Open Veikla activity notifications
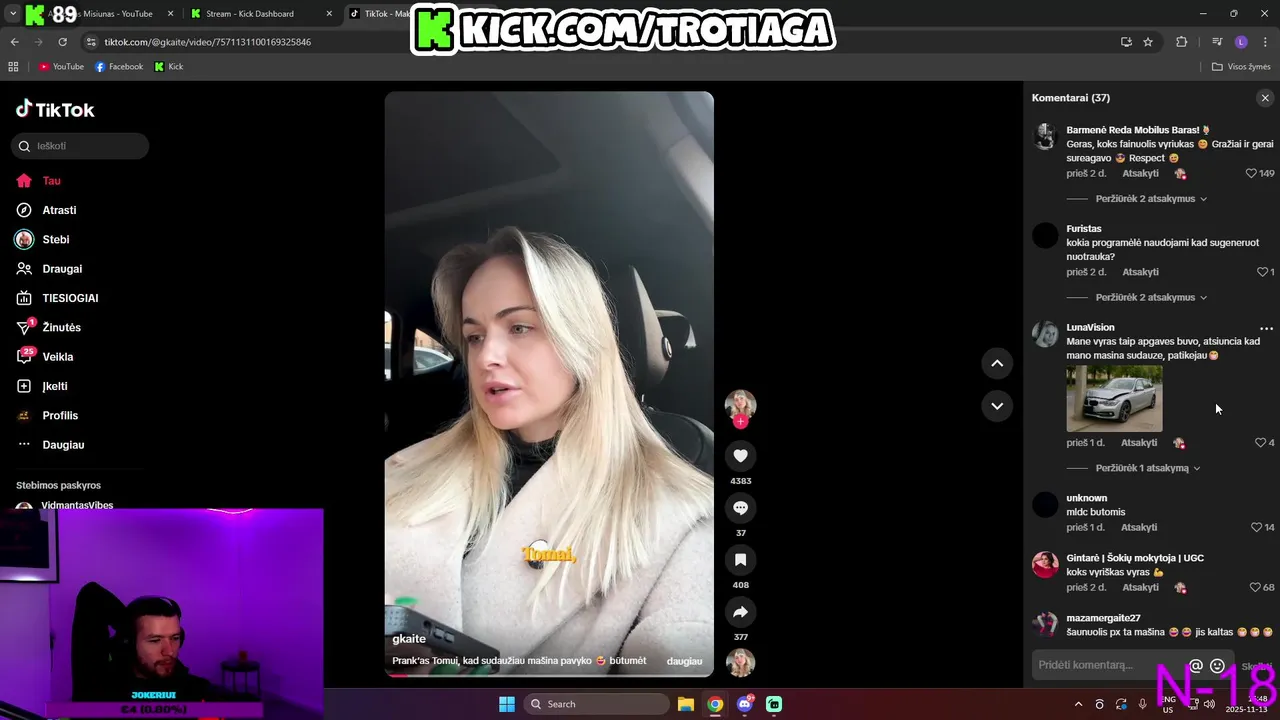This screenshot has width=1280, height=720. coord(57,357)
